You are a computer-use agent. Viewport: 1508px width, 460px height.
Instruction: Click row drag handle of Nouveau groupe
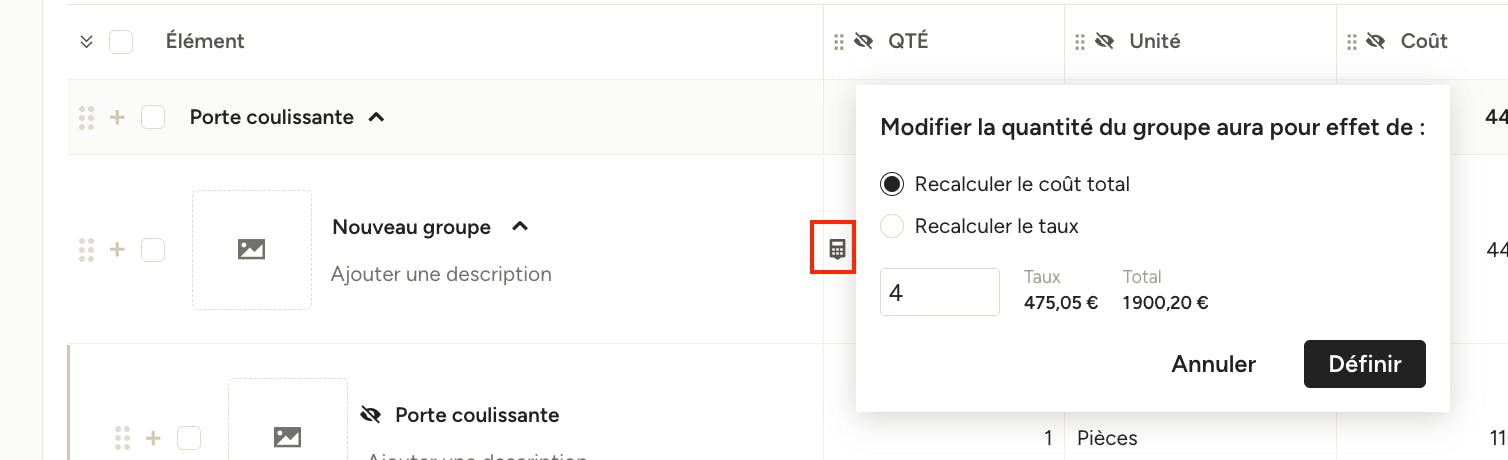click(x=86, y=249)
